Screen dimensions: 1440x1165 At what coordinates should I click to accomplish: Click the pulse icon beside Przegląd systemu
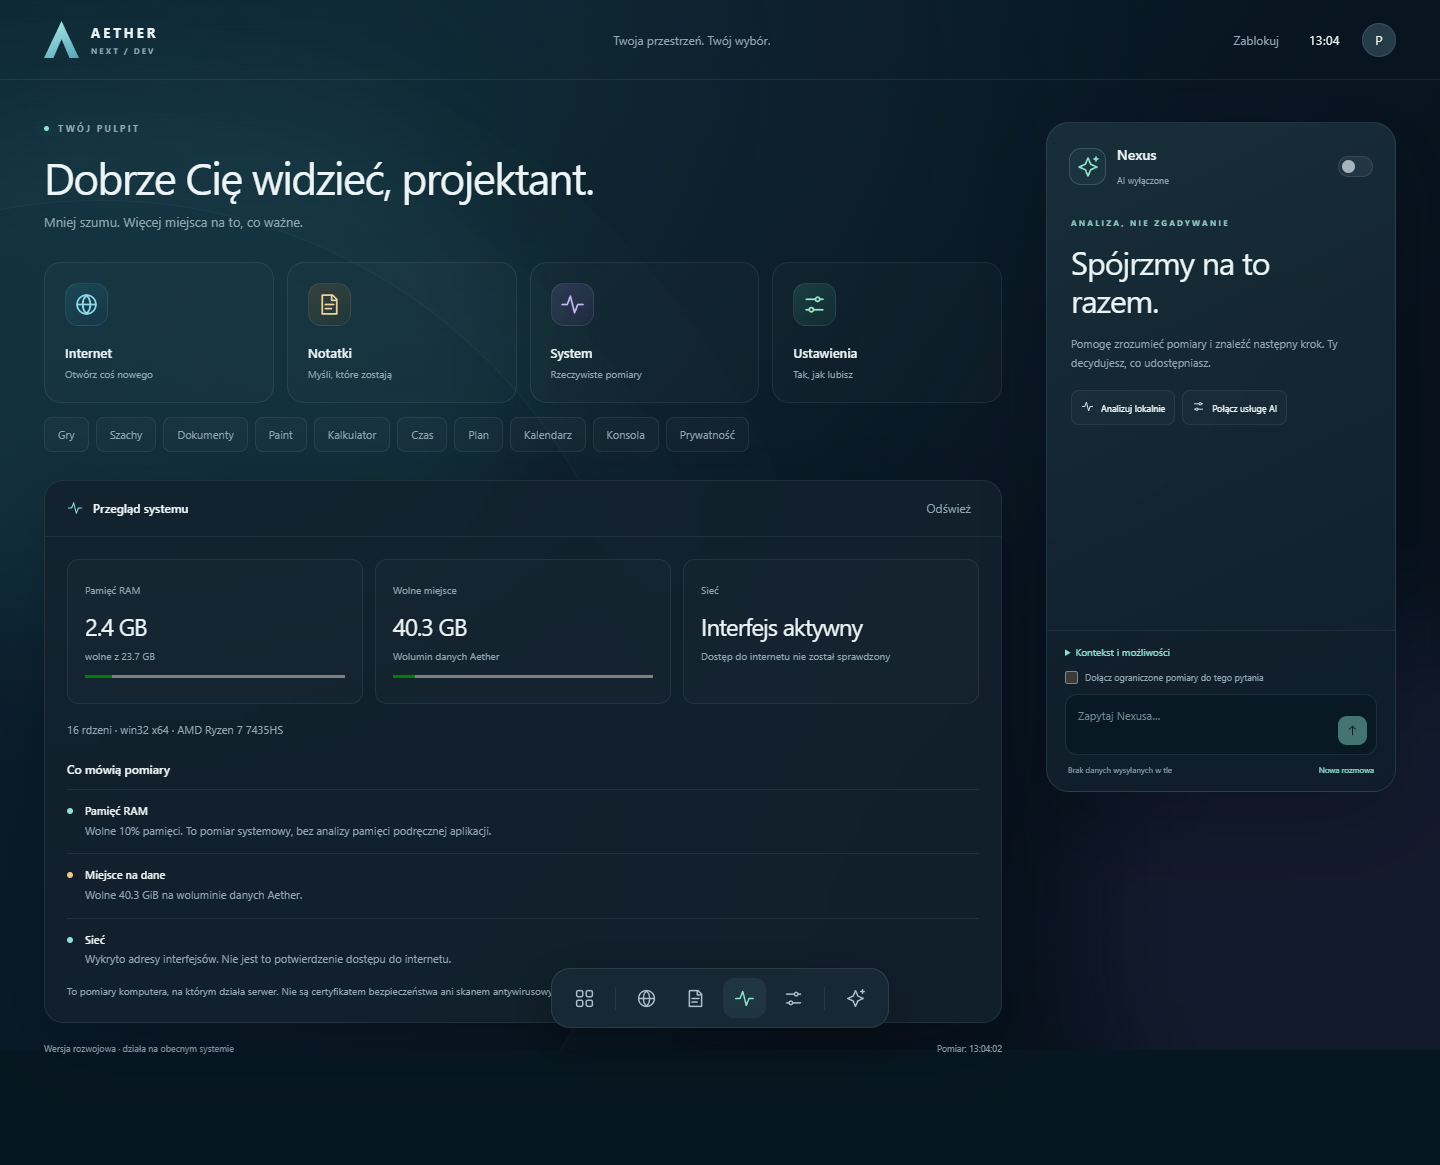(75, 508)
